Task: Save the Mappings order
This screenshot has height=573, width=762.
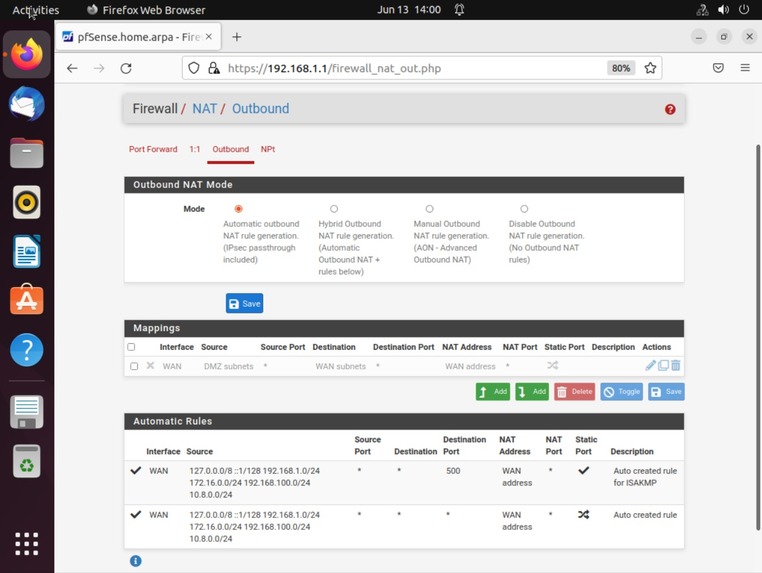Action: pyautogui.click(x=666, y=392)
